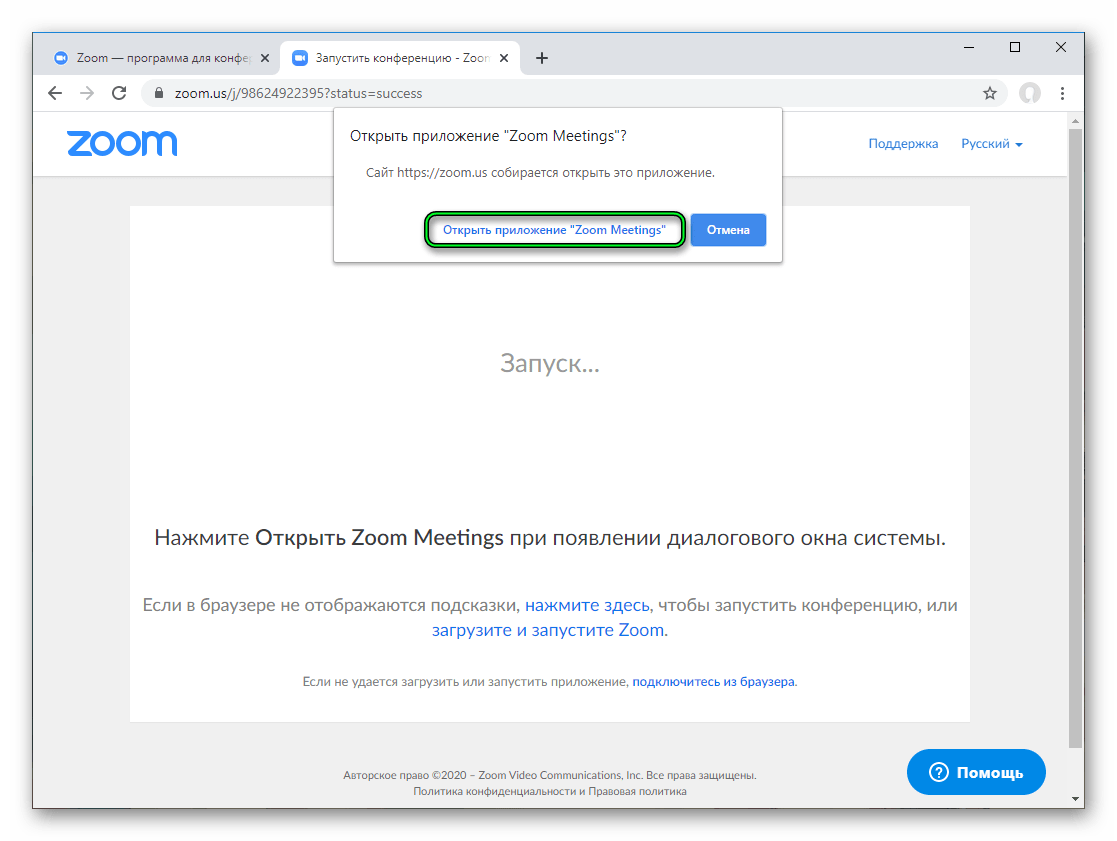Click 'загрузите и запустите Zoom' link
1117x841 pixels.
click(549, 630)
